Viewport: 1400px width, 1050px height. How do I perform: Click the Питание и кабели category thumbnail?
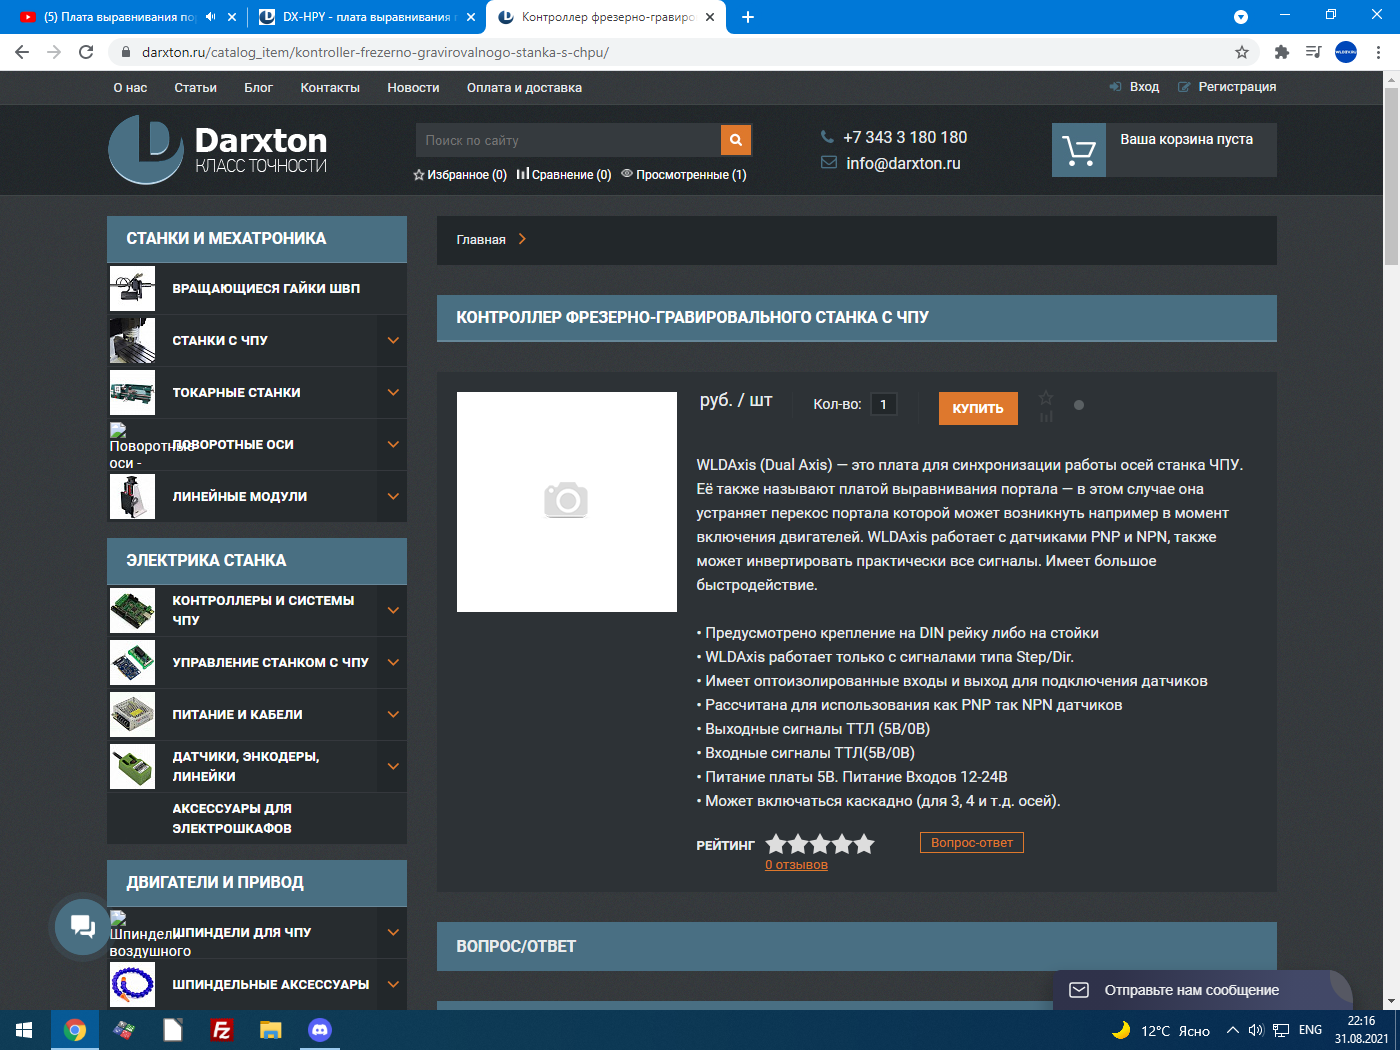pos(133,715)
